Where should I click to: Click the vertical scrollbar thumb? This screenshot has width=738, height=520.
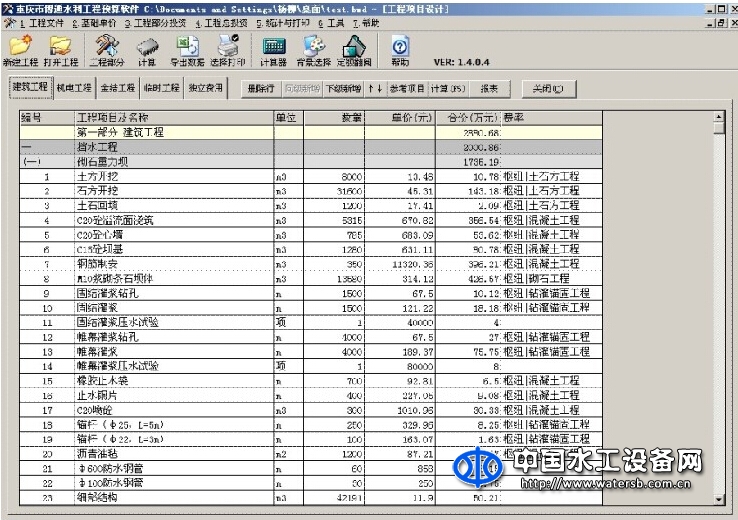click(719, 128)
